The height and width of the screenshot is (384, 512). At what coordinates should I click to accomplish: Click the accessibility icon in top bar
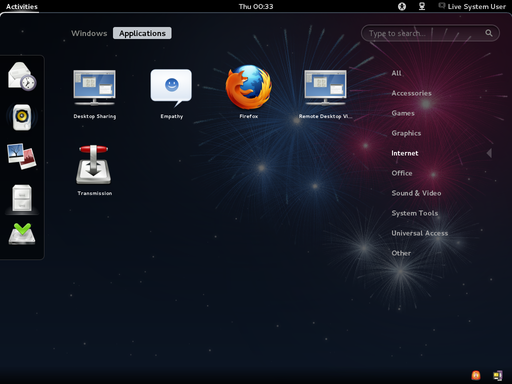pos(402,6)
